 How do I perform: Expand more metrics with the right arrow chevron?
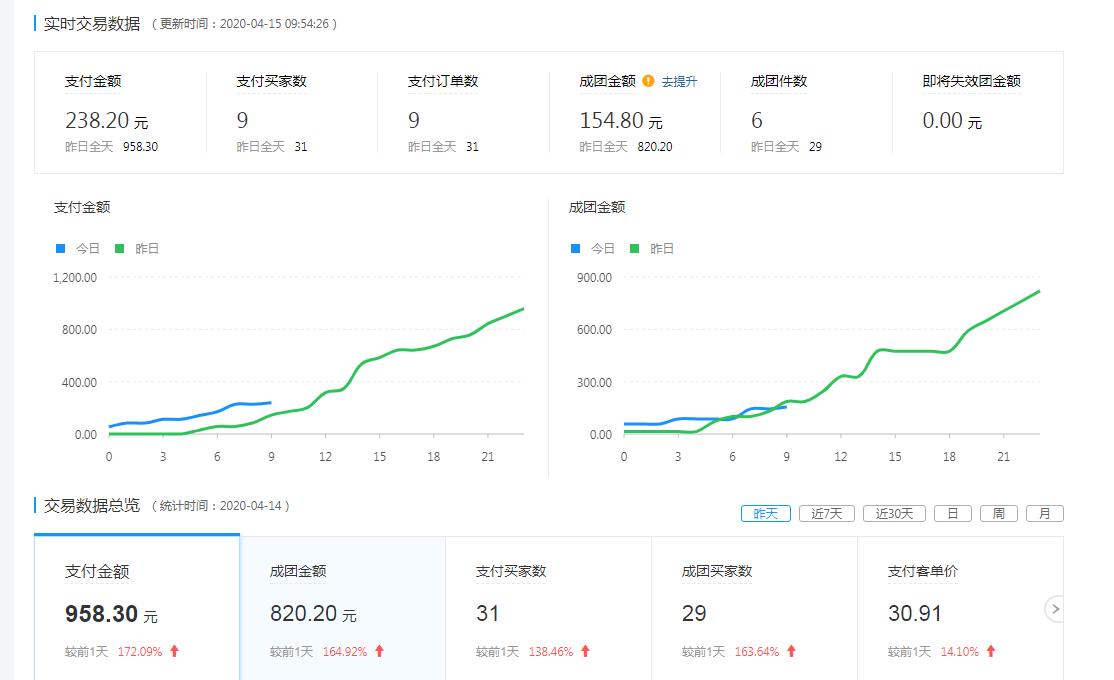[1056, 608]
